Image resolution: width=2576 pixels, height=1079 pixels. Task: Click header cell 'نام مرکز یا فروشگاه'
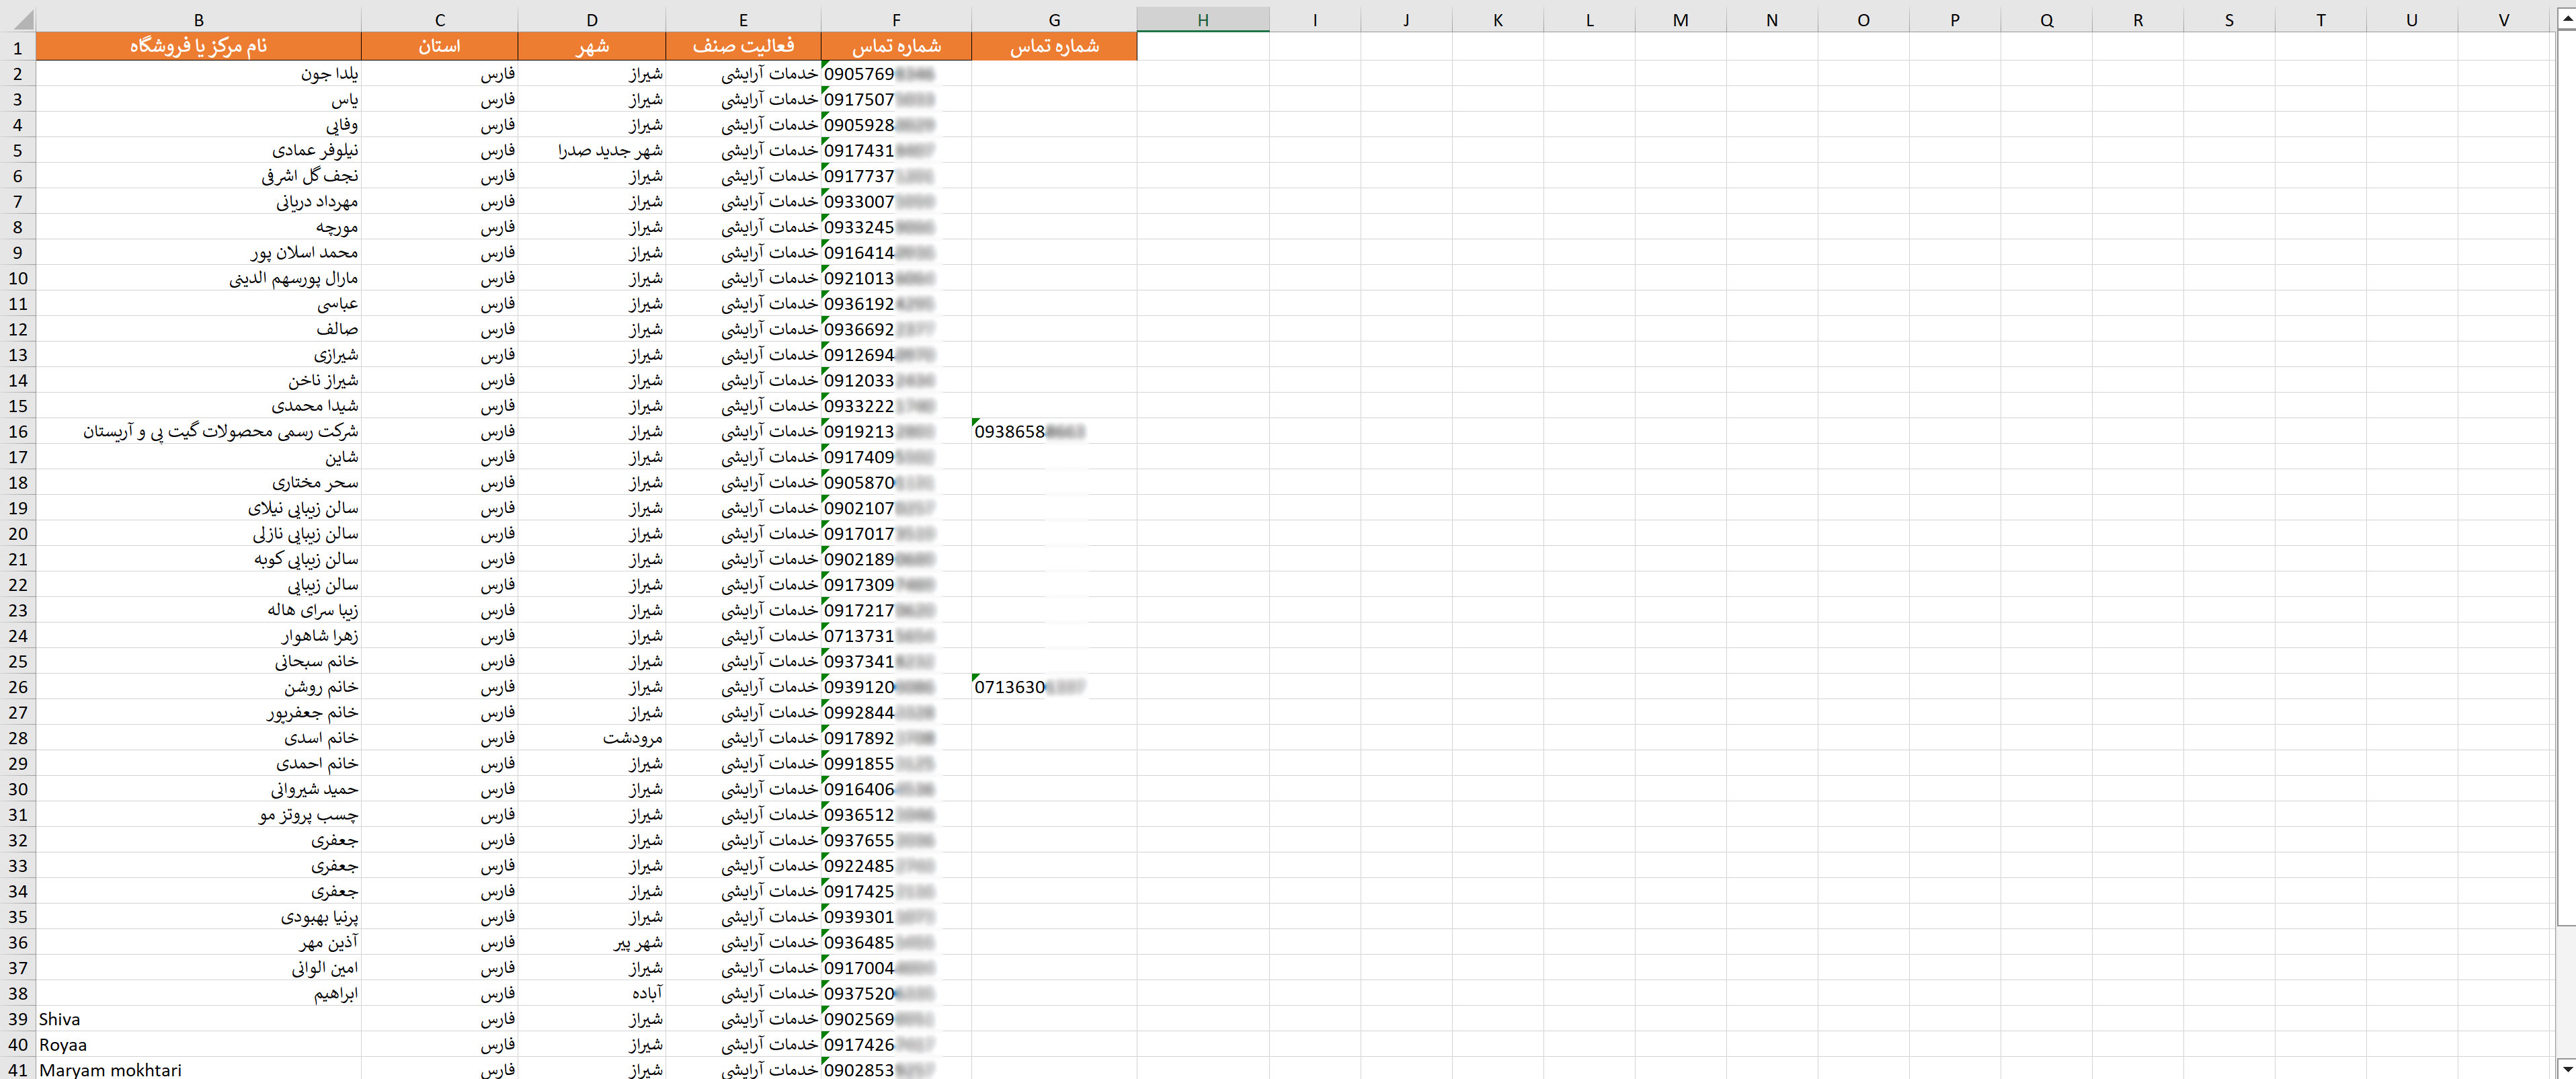pyautogui.click(x=198, y=46)
